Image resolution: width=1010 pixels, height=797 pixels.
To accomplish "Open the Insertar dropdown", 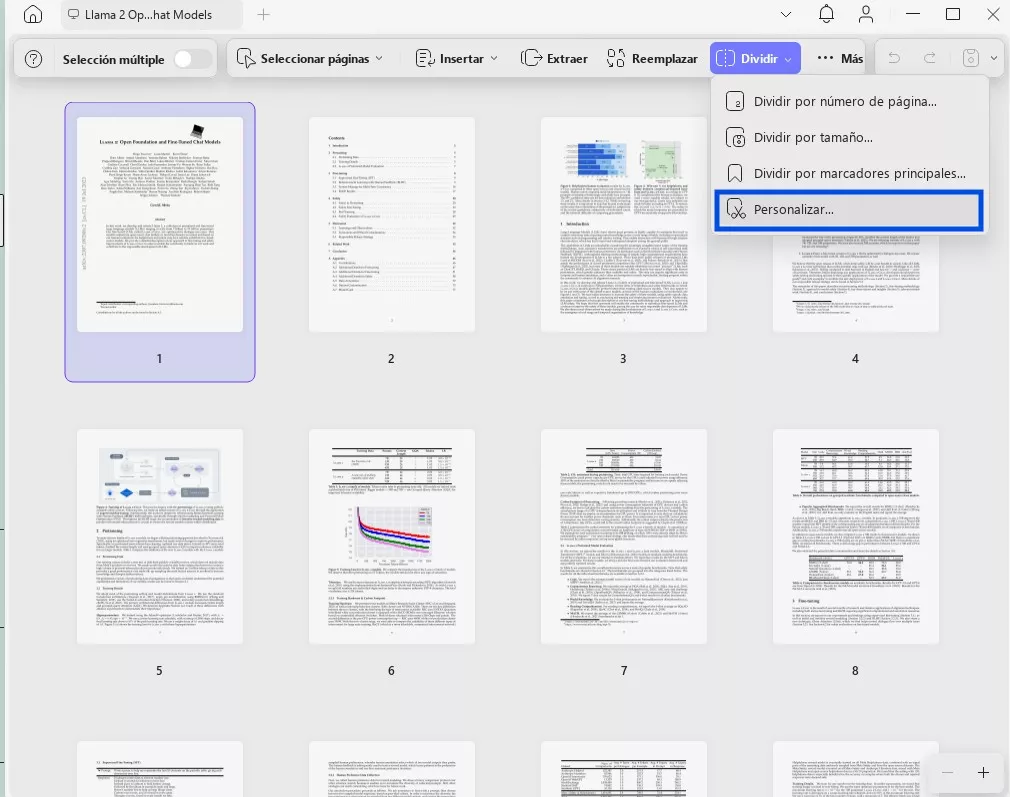I will click(x=457, y=59).
